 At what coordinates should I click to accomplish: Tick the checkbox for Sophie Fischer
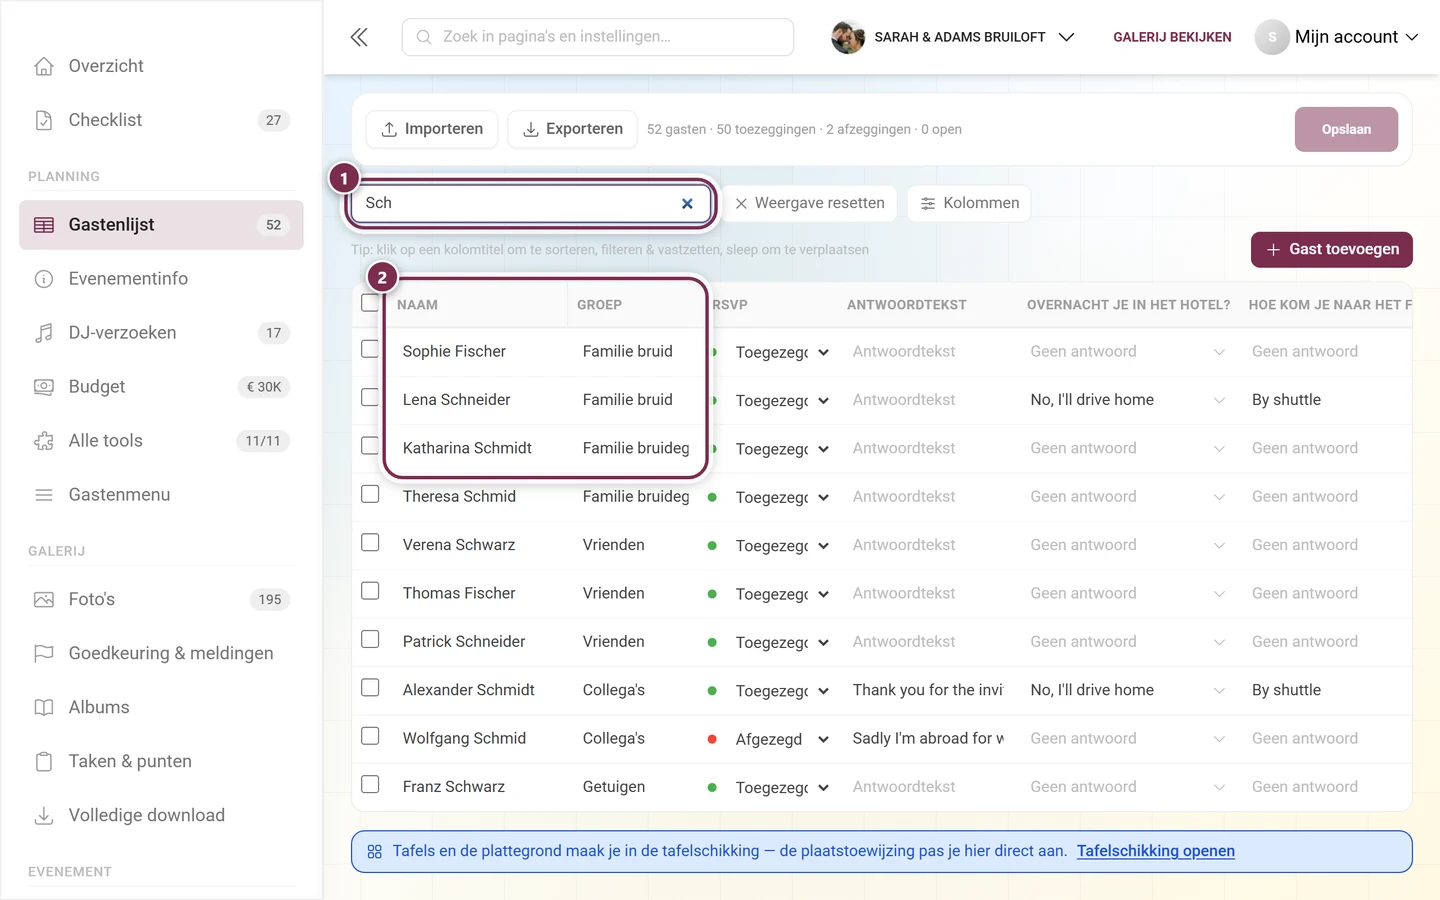pos(370,349)
